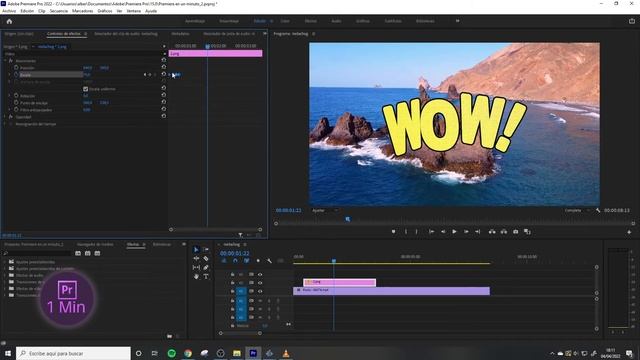Go to previous Escala keyframe
The height and width of the screenshot is (360, 640).
click(x=145, y=75)
